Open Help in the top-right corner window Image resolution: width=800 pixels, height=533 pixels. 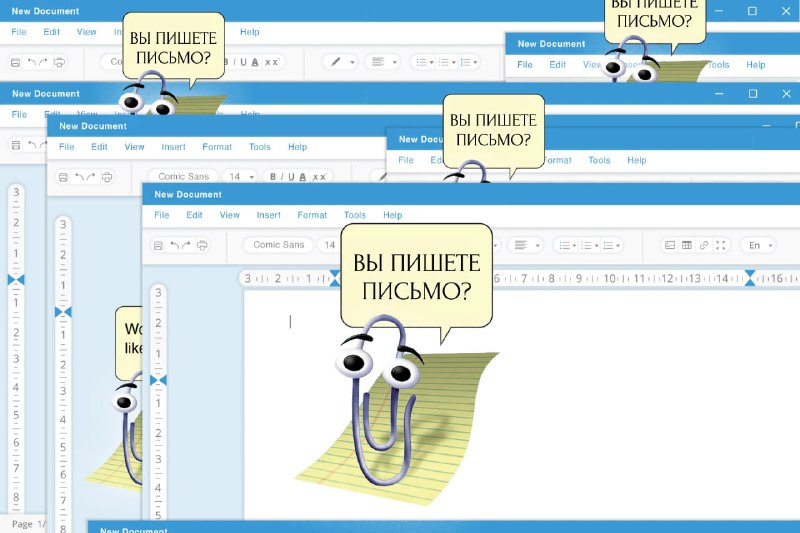pos(756,65)
